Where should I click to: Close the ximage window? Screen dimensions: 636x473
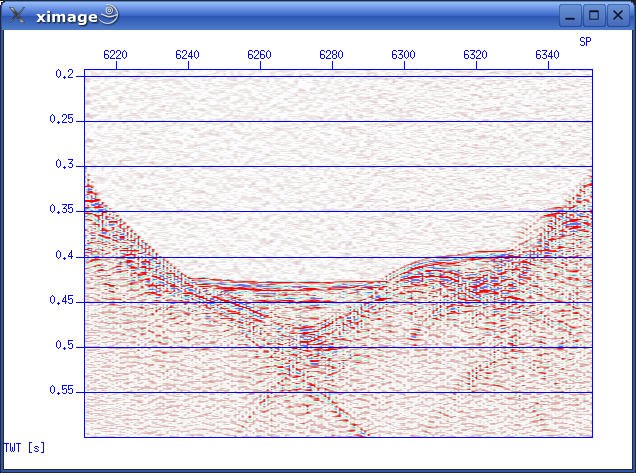pos(617,15)
